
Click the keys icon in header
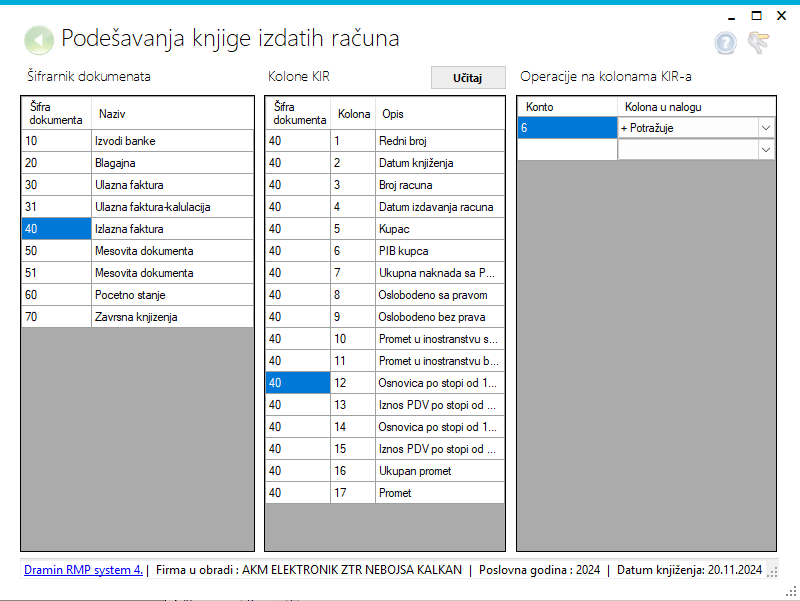(x=759, y=42)
